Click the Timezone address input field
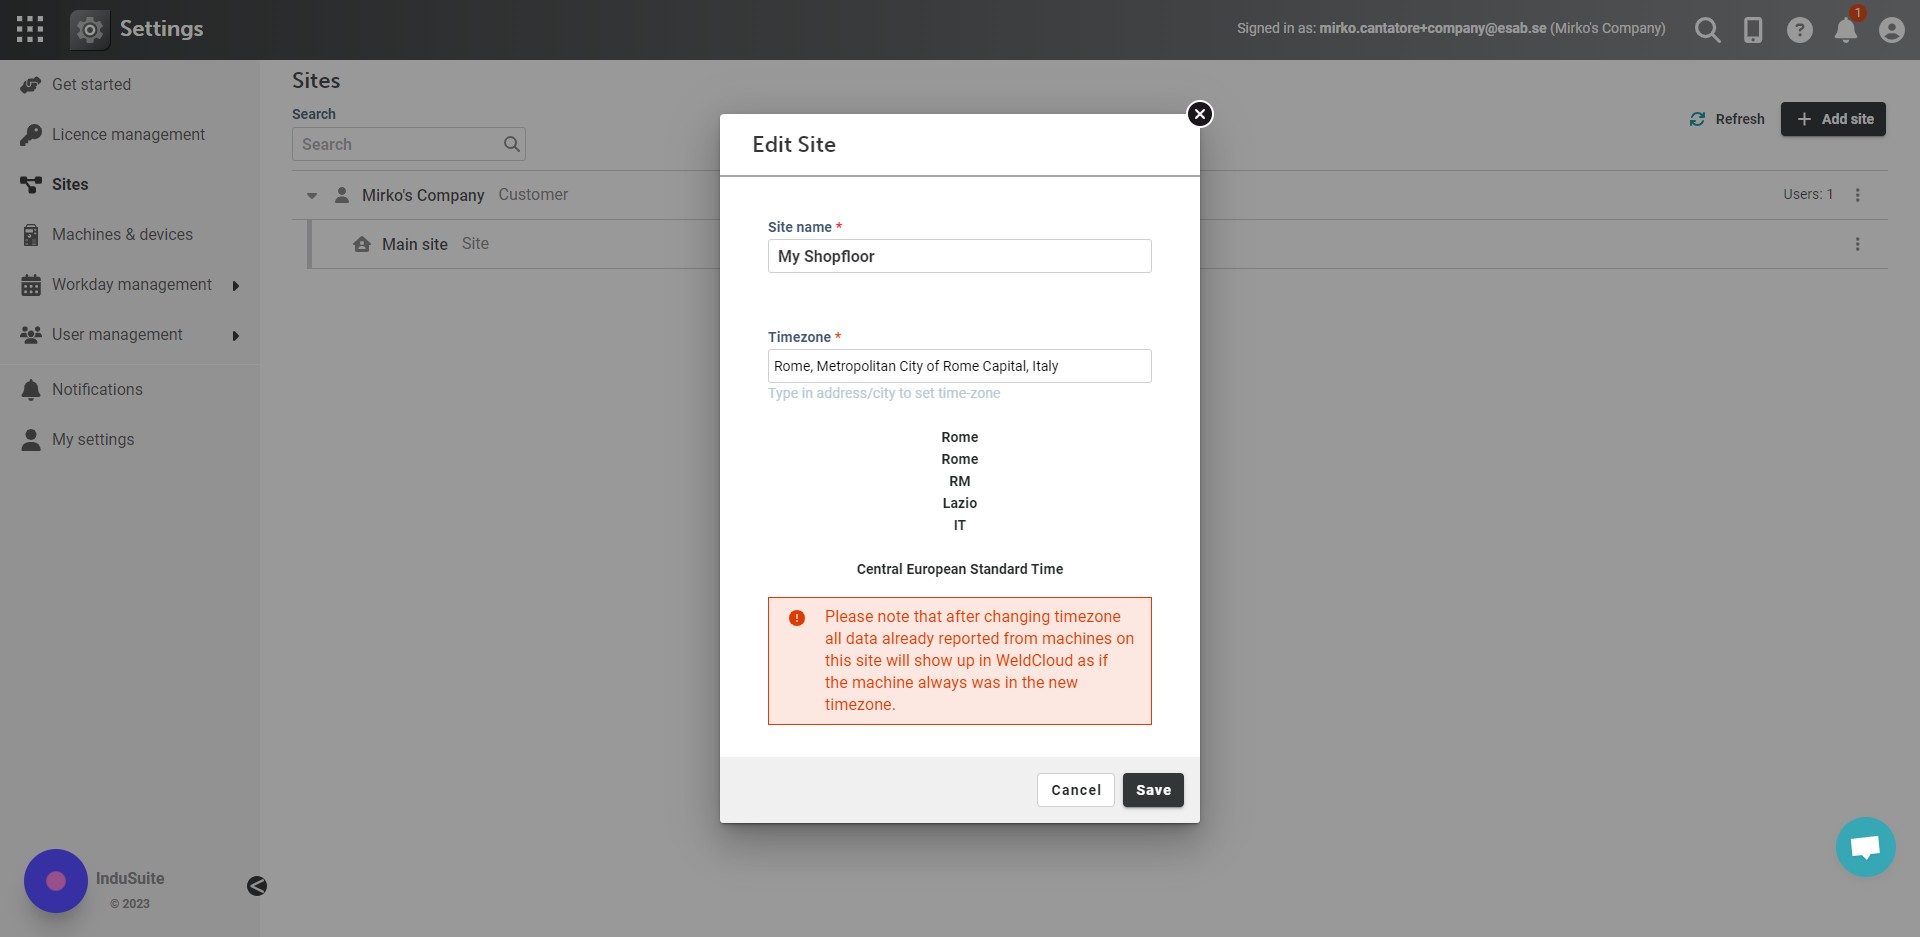The width and height of the screenshot is (1920, 937). point(960,366)
